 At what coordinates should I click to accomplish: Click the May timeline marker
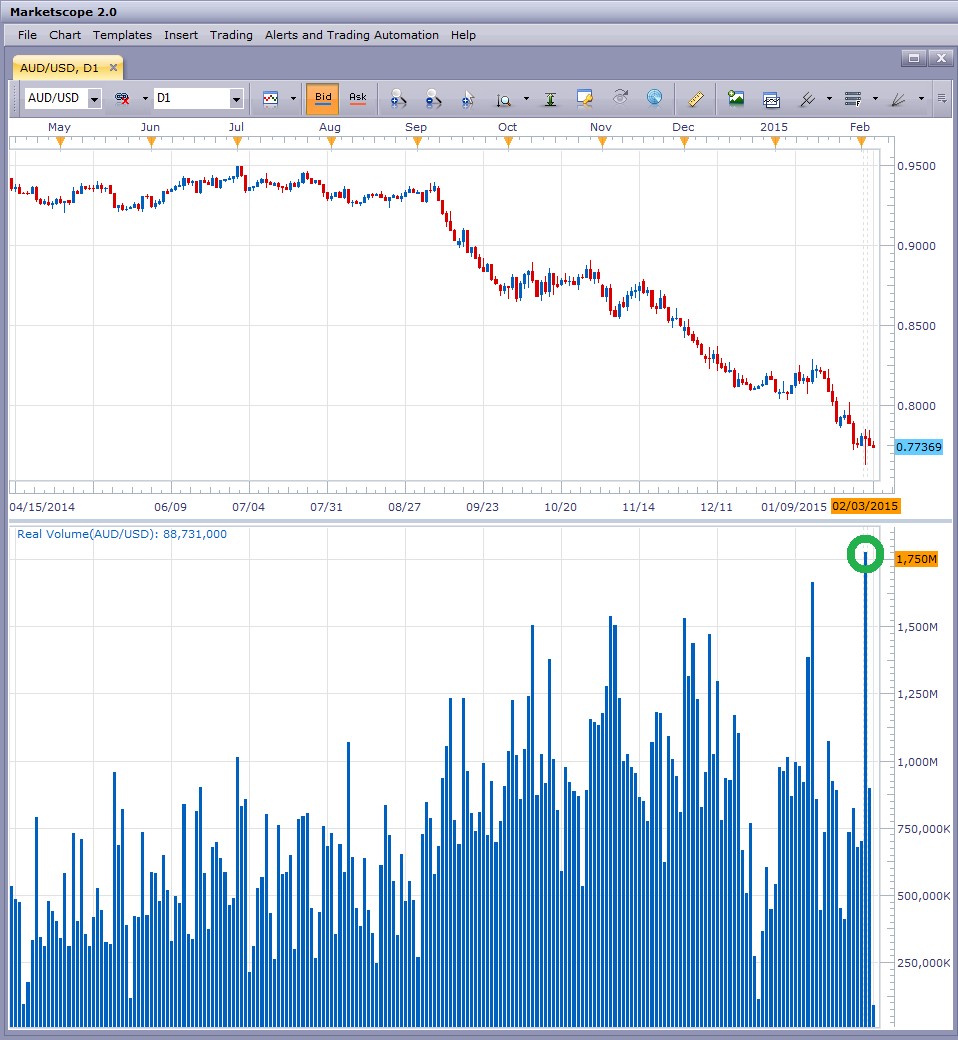coord(60,141)
